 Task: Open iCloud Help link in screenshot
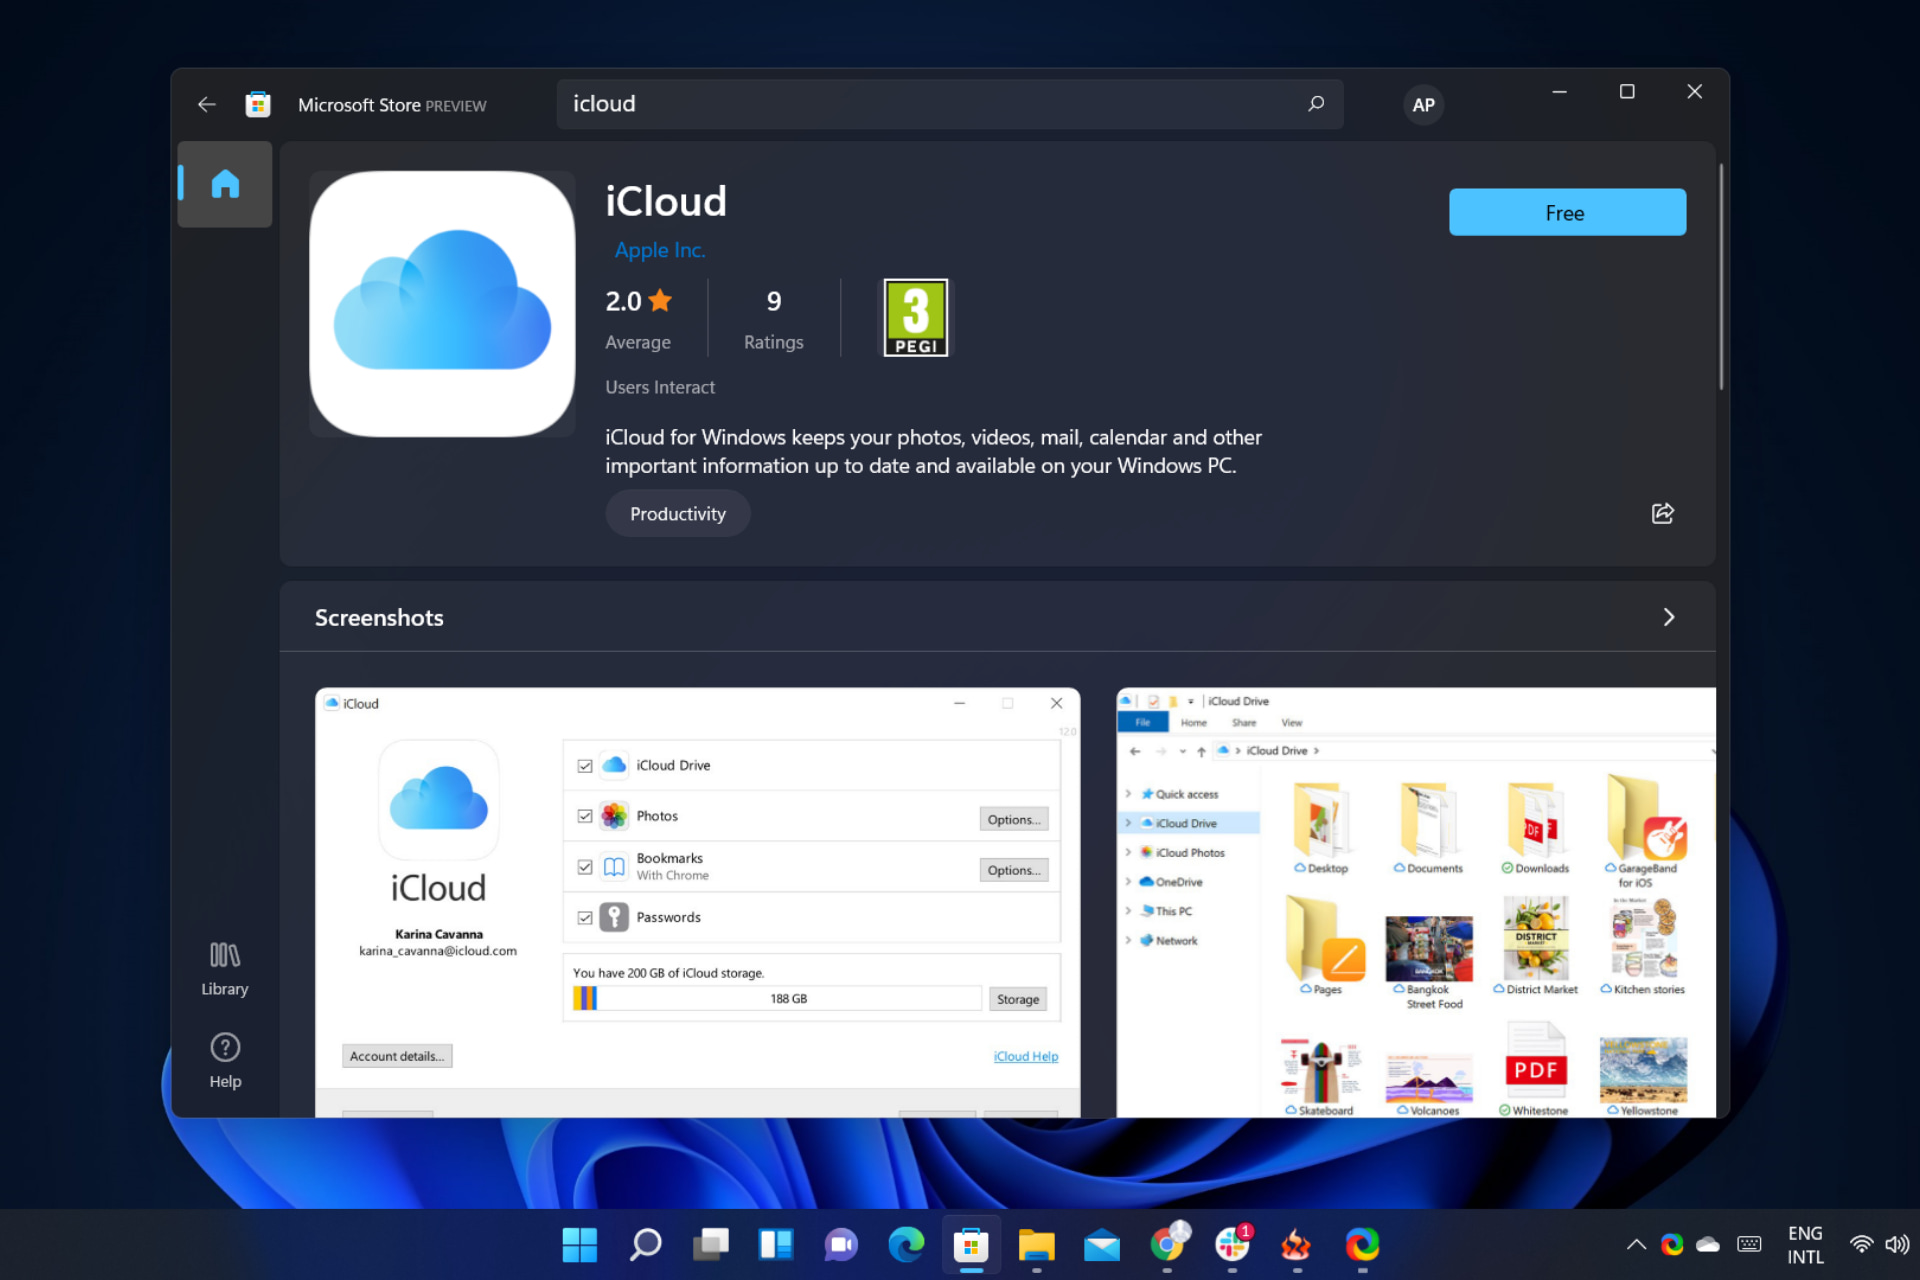(x=1024, y=1056)
